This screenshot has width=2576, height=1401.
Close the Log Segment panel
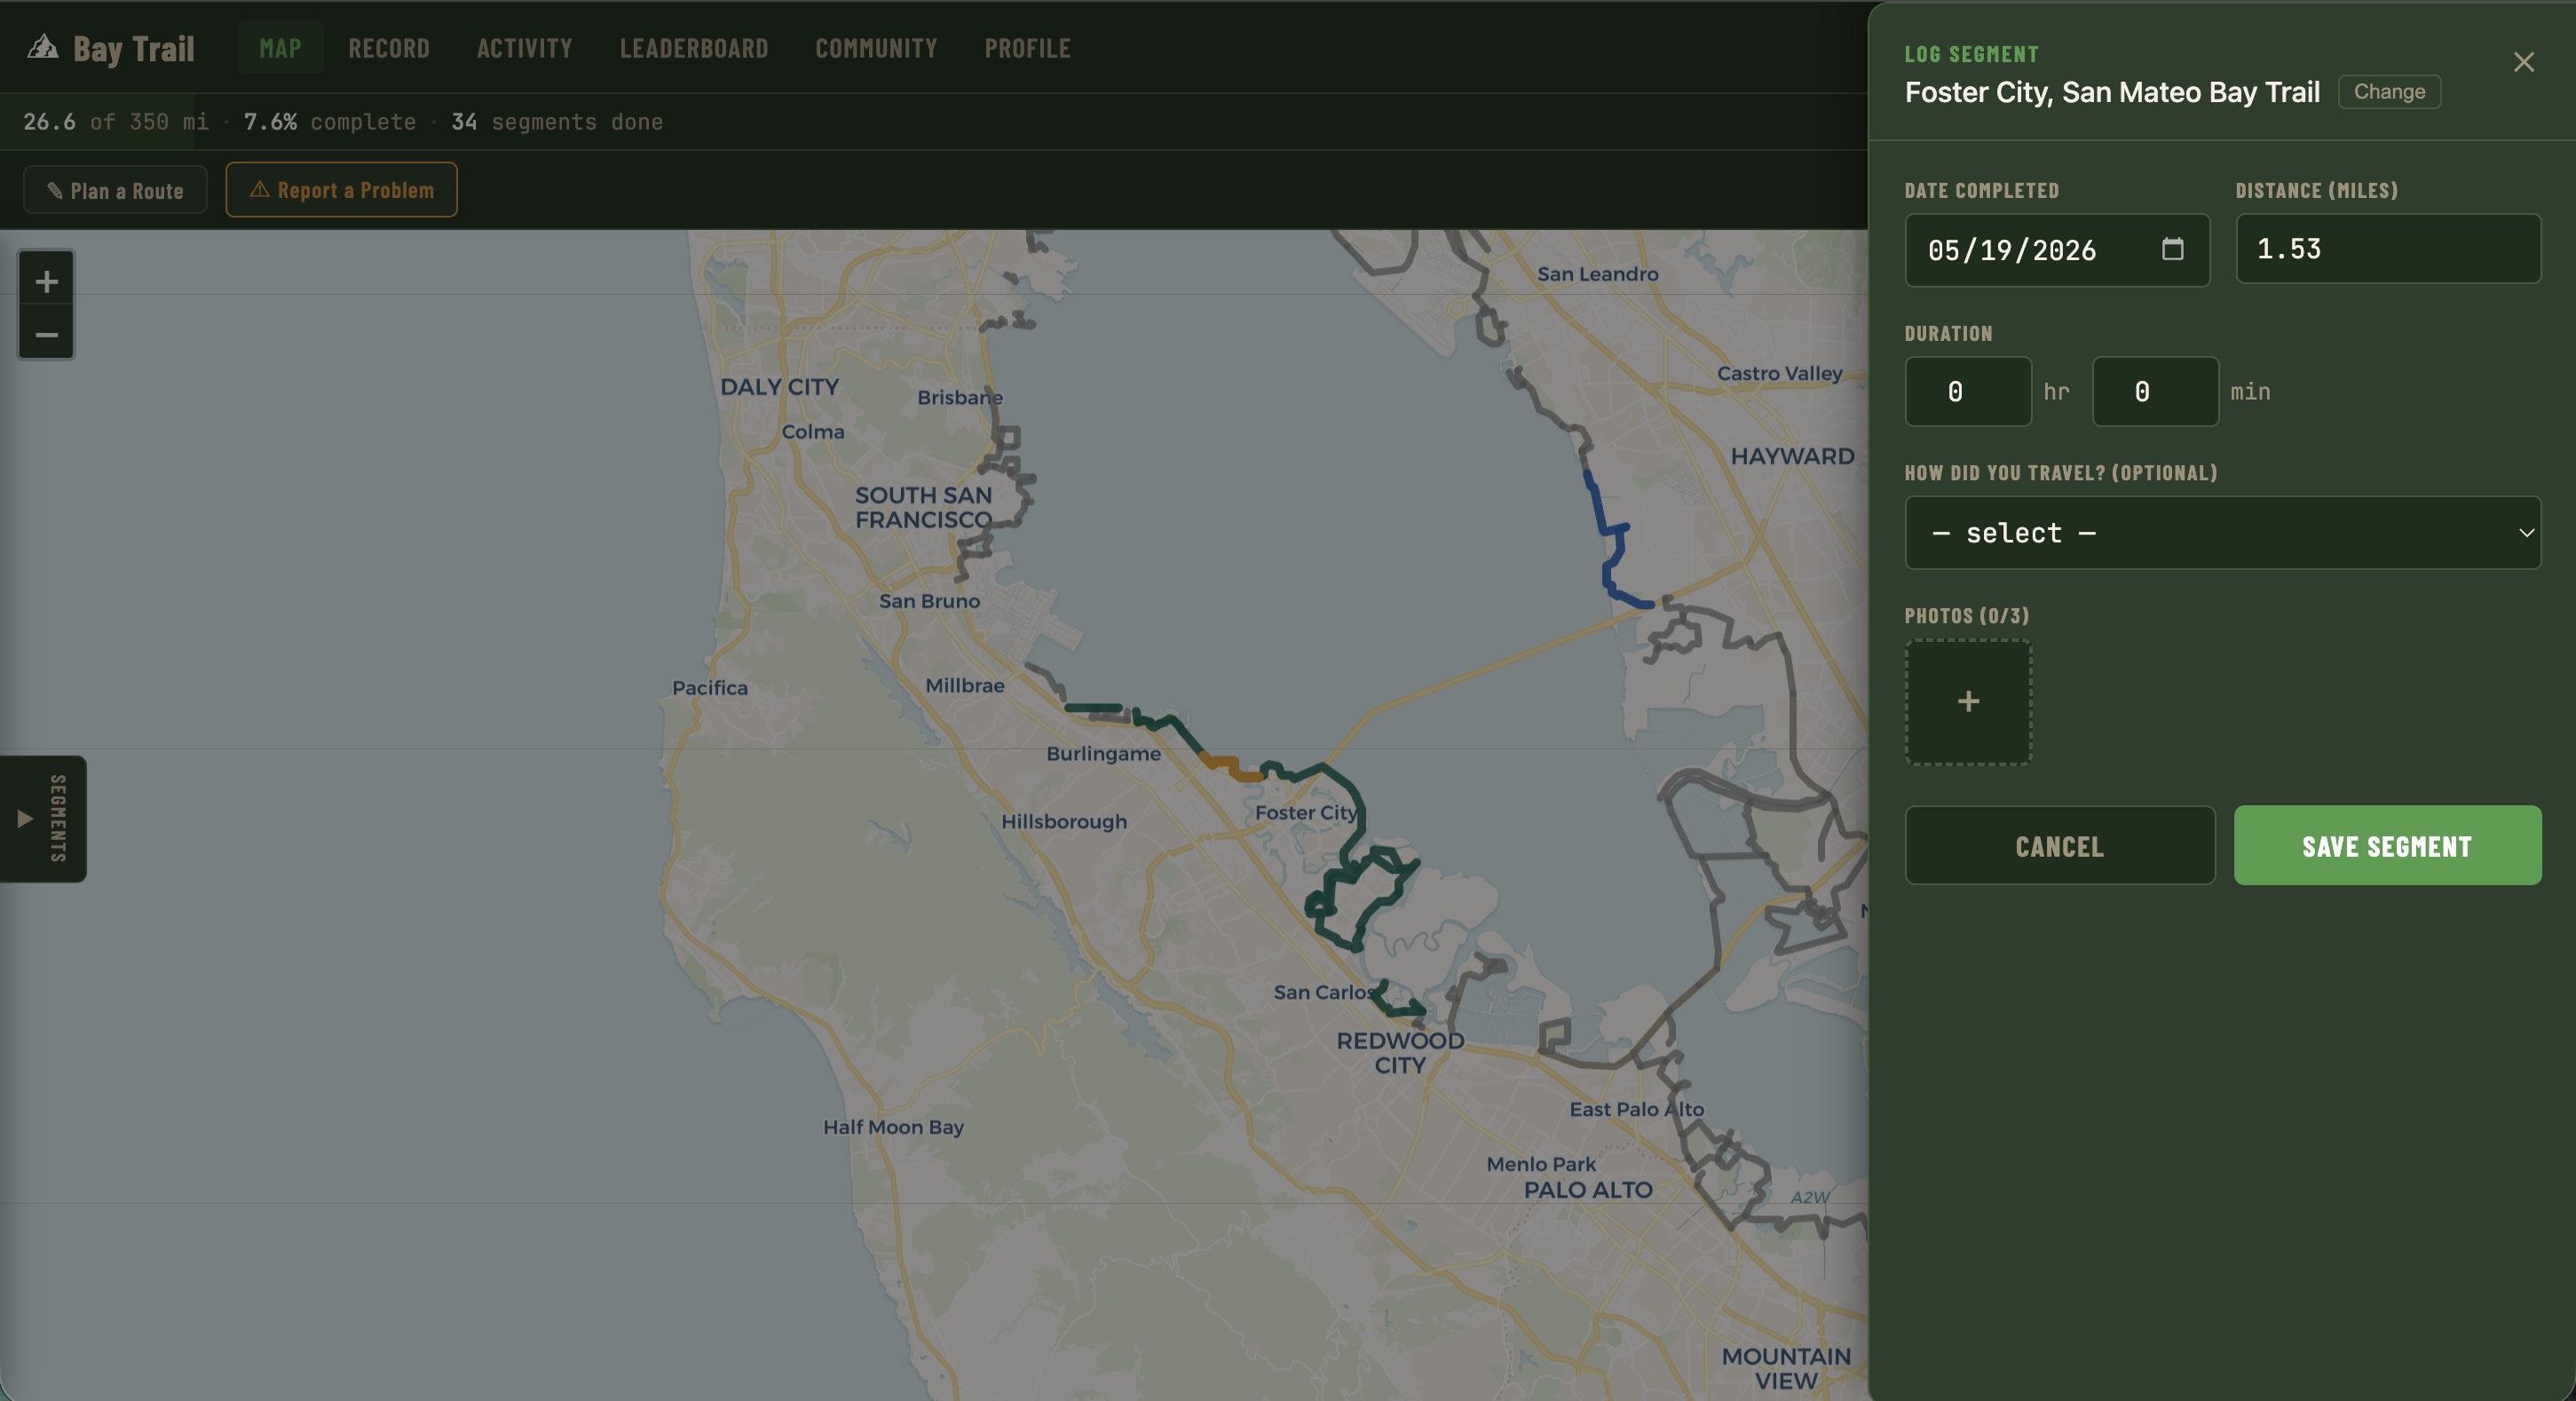[2523, 62]
